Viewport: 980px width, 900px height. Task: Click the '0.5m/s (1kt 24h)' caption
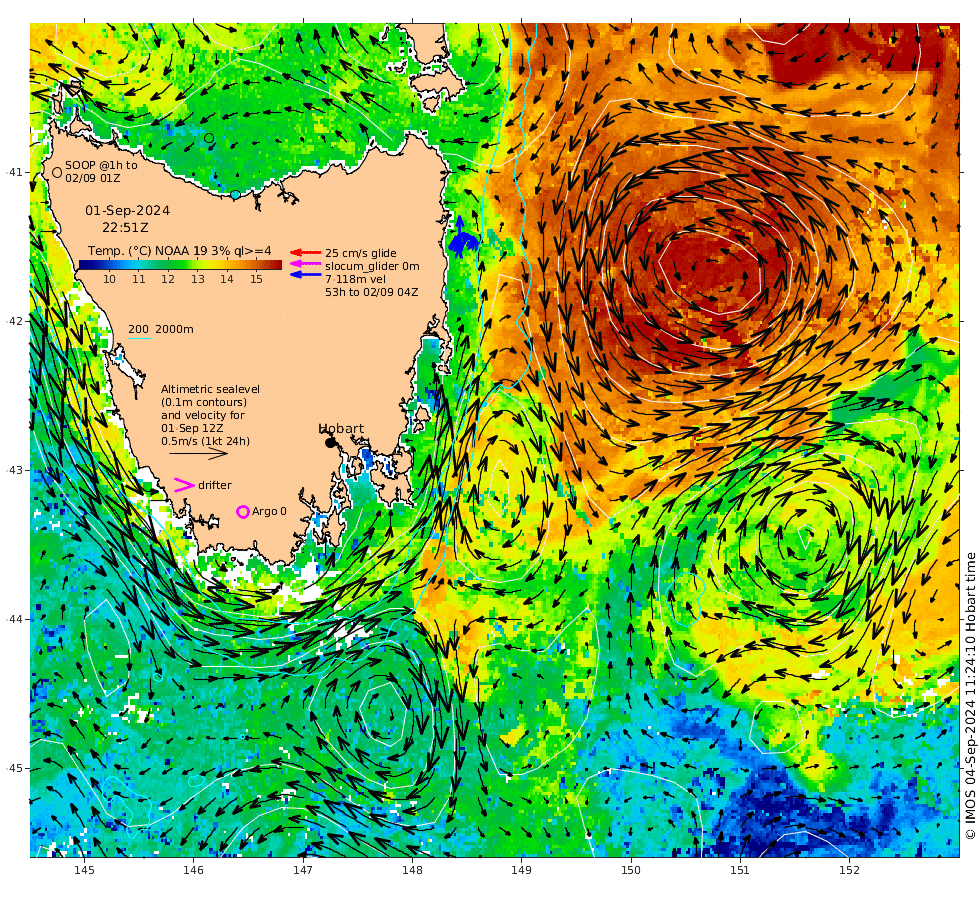pos(206,441)
